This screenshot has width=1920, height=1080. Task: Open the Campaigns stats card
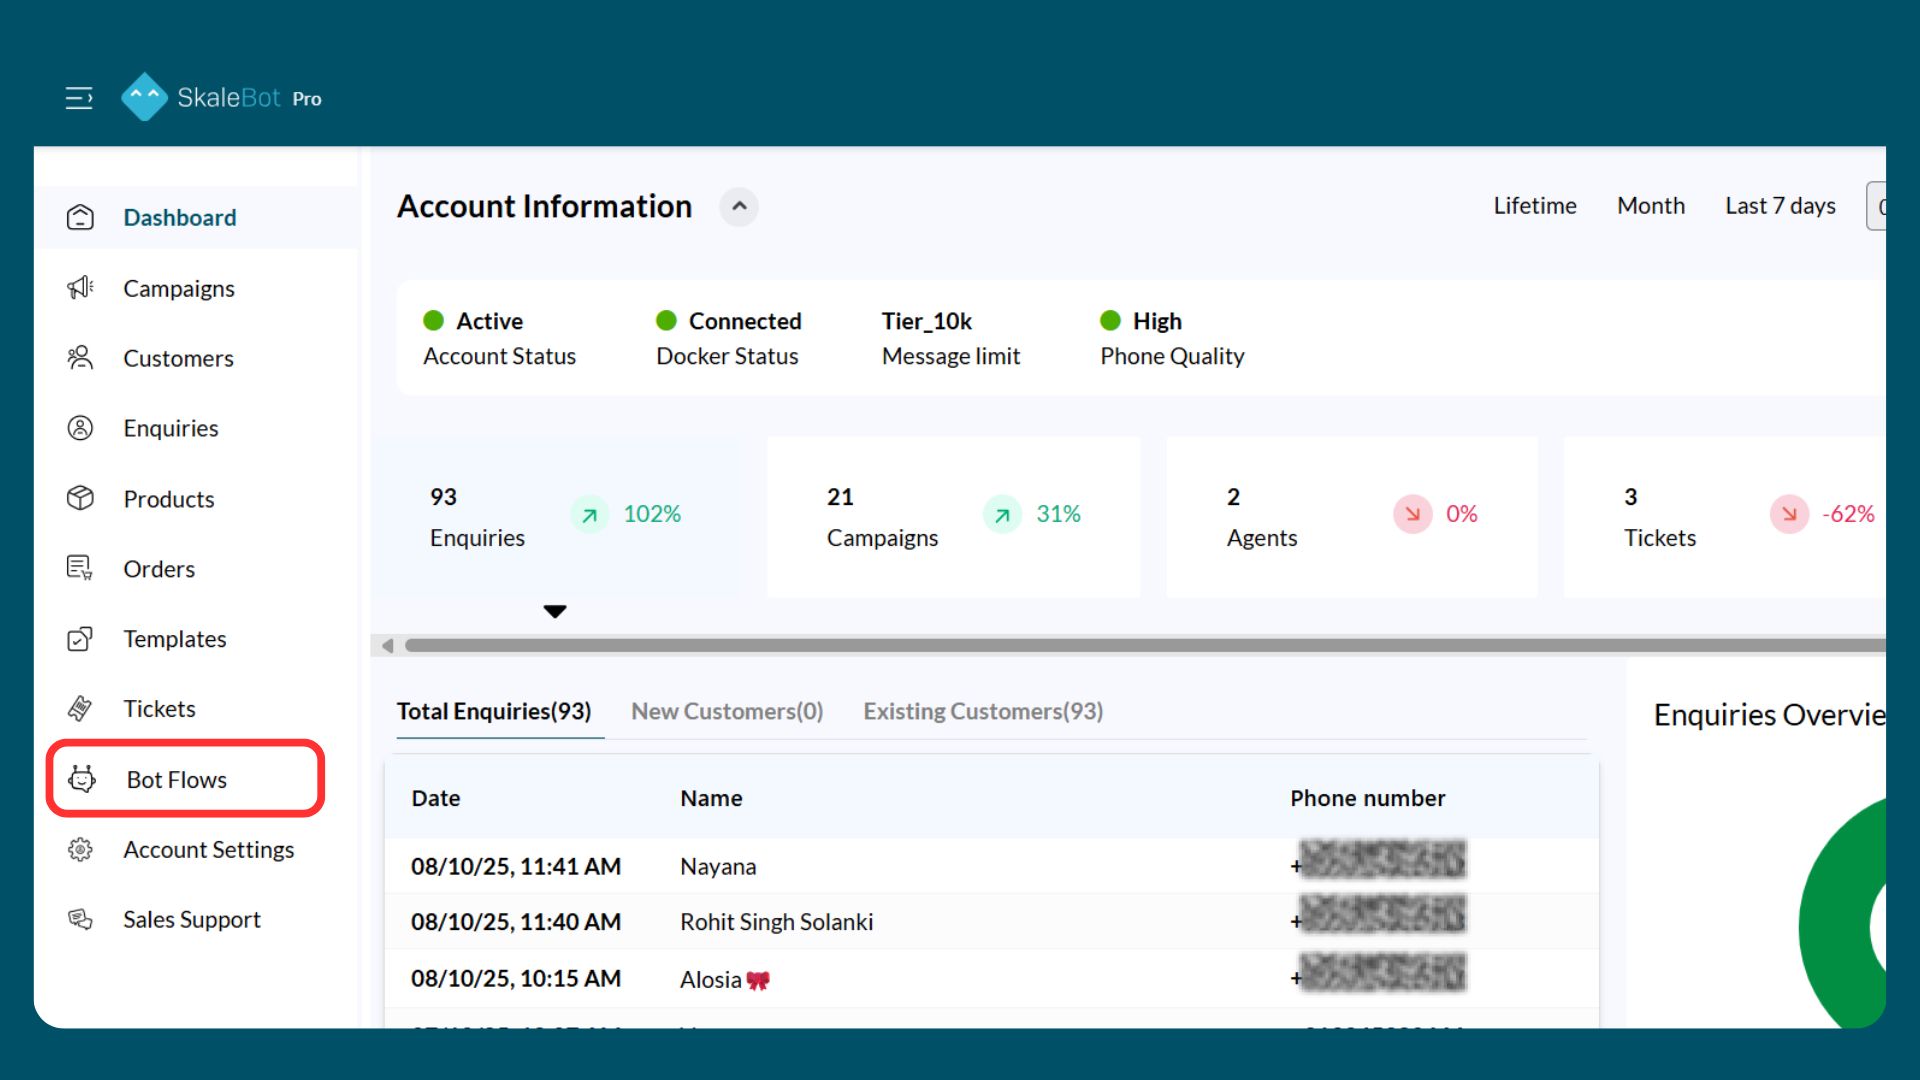pos(952,517)
